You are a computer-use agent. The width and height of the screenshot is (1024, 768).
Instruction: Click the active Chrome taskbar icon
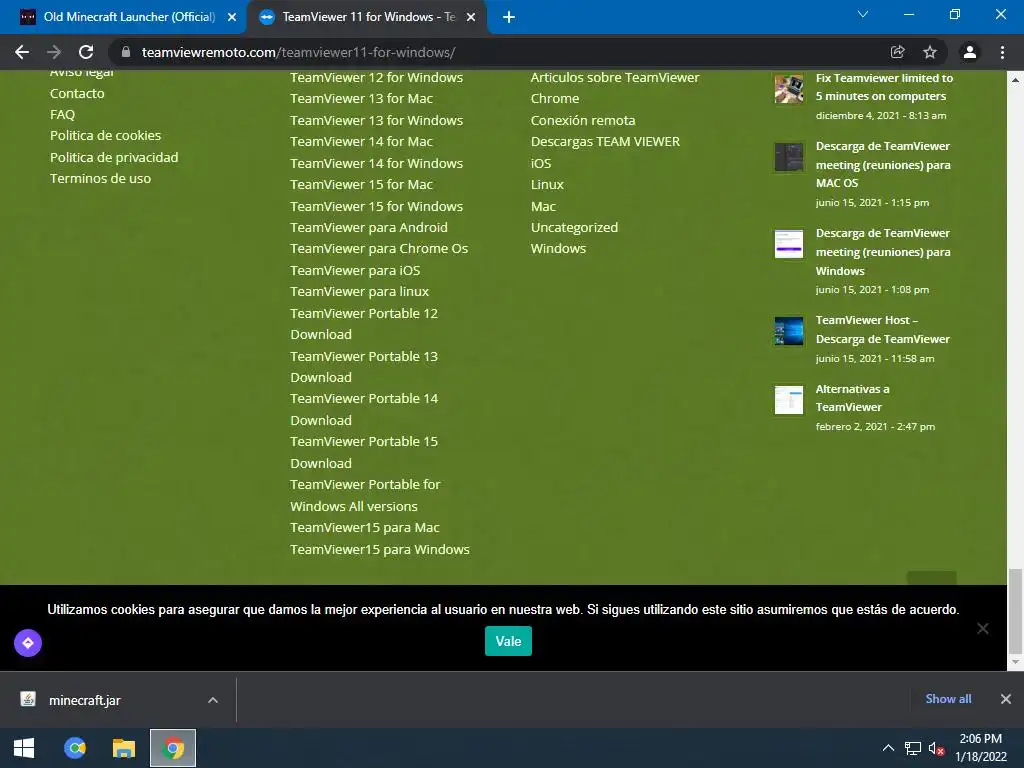pos(173,748)
